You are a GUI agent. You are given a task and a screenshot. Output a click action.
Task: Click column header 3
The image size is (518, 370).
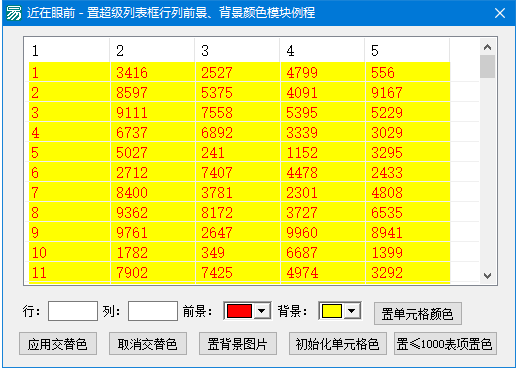point(237,50)
